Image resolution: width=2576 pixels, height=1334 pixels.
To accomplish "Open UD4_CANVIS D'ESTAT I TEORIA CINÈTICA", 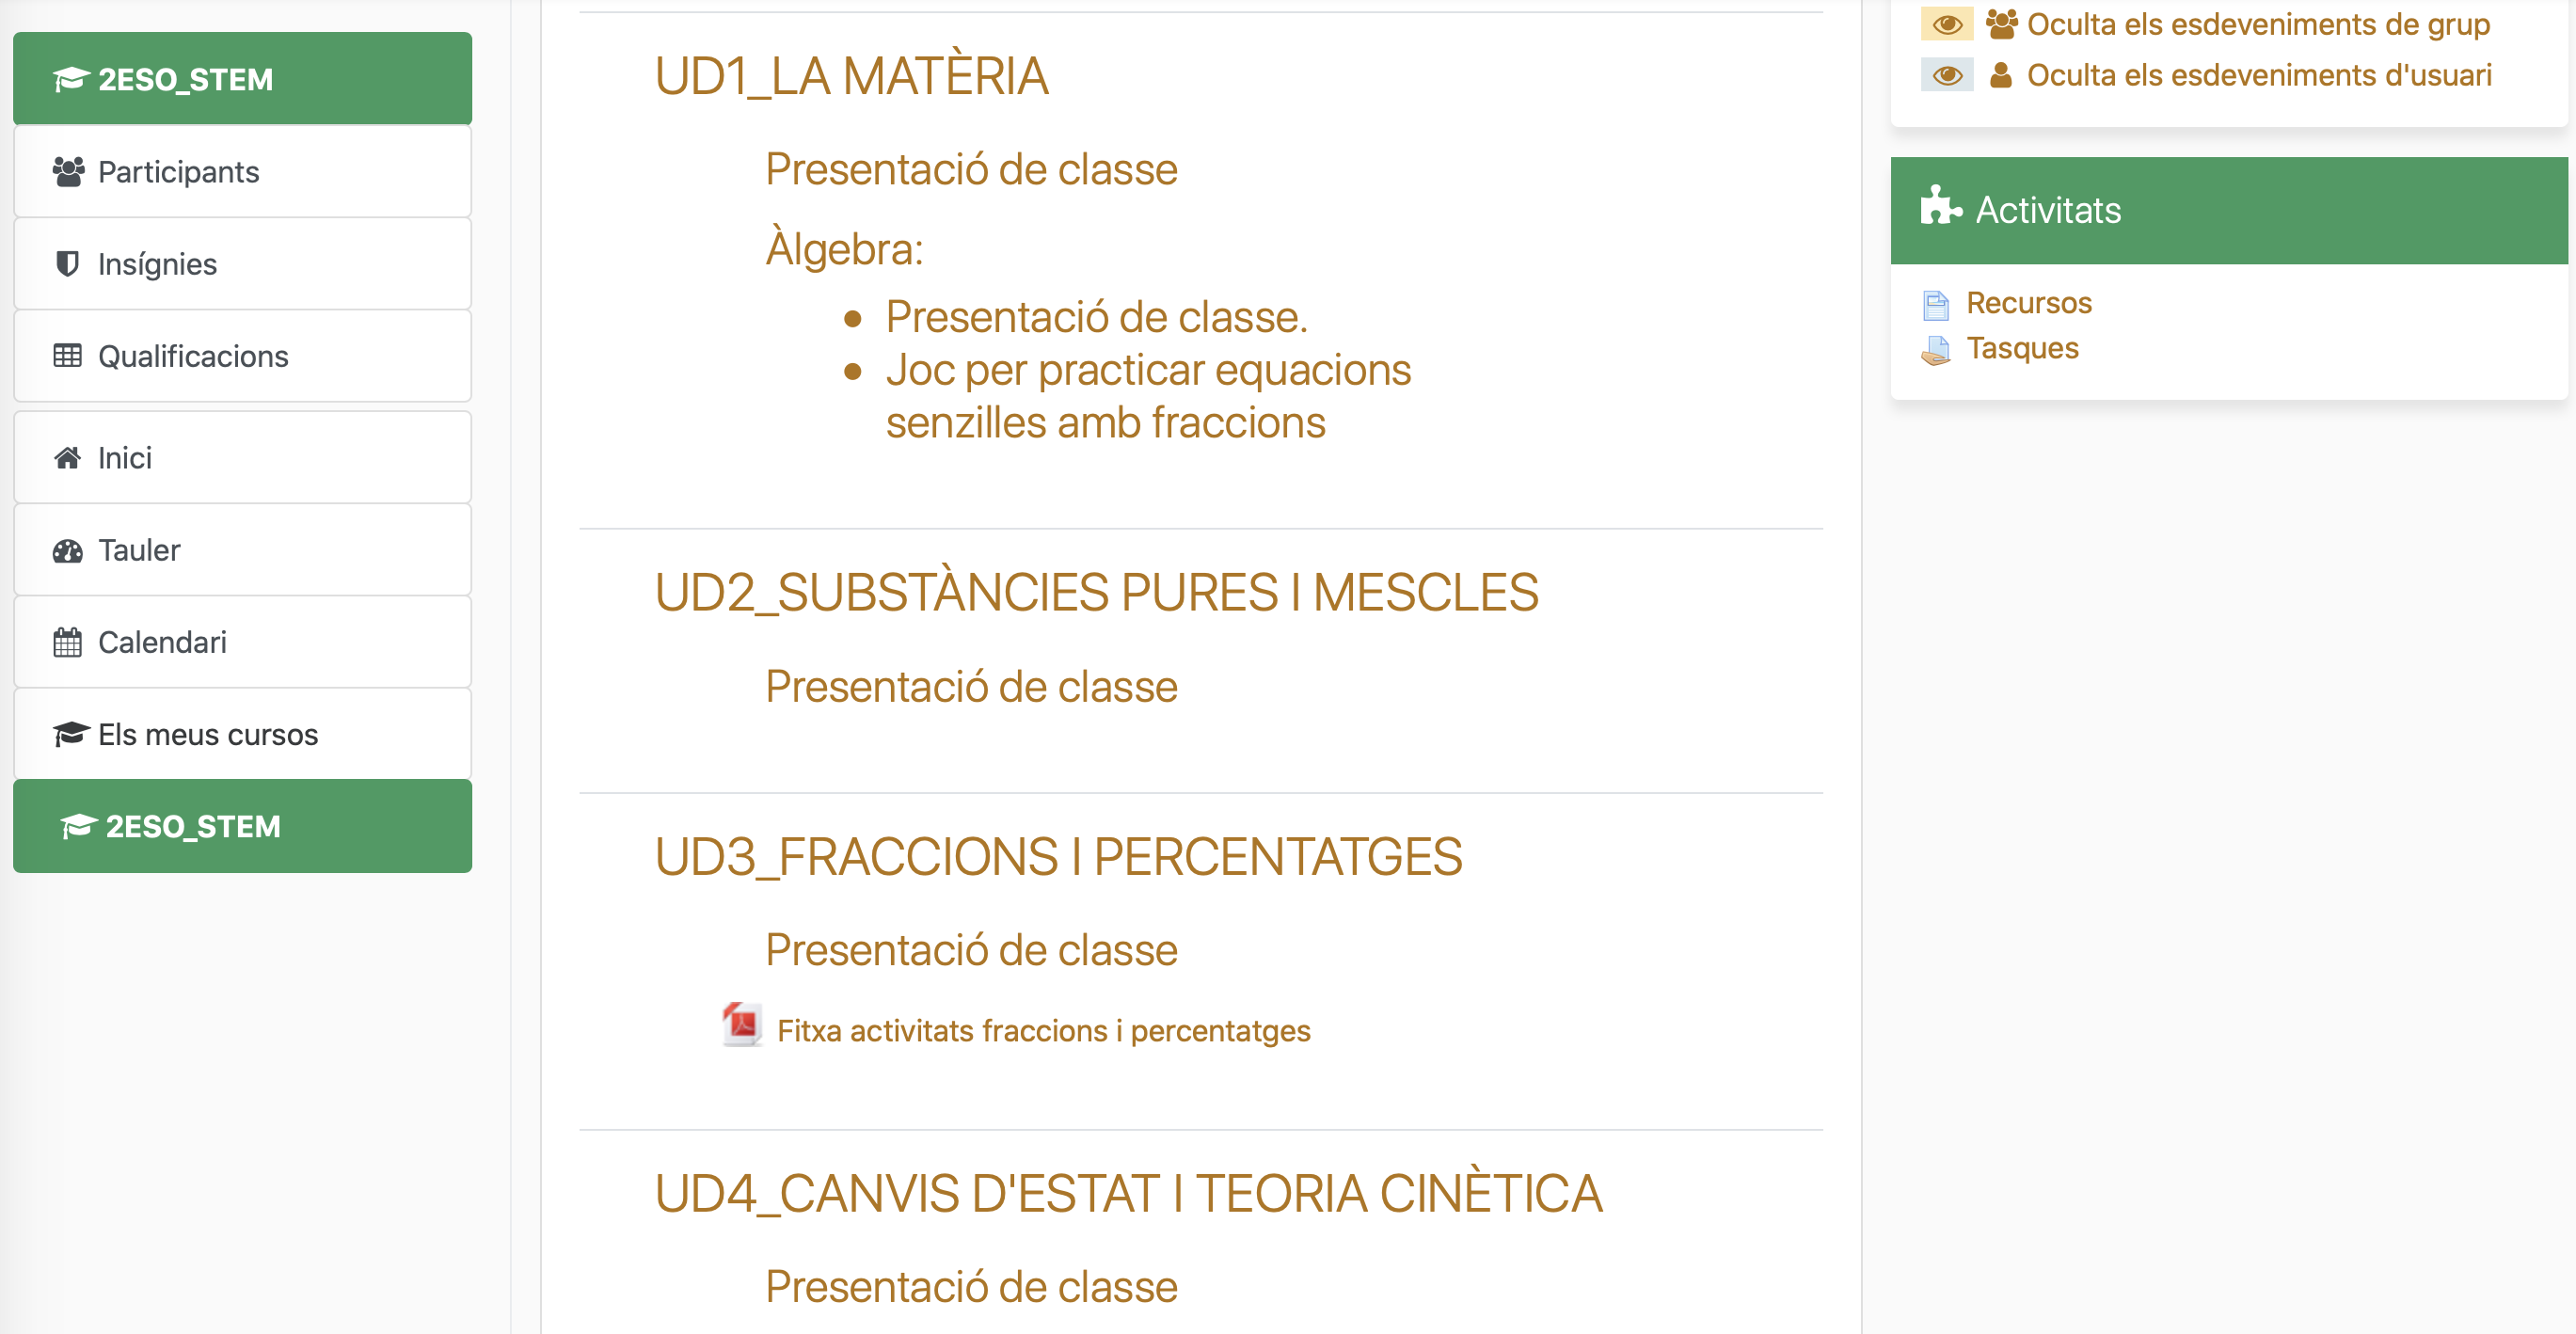I will point(1128,1193).
